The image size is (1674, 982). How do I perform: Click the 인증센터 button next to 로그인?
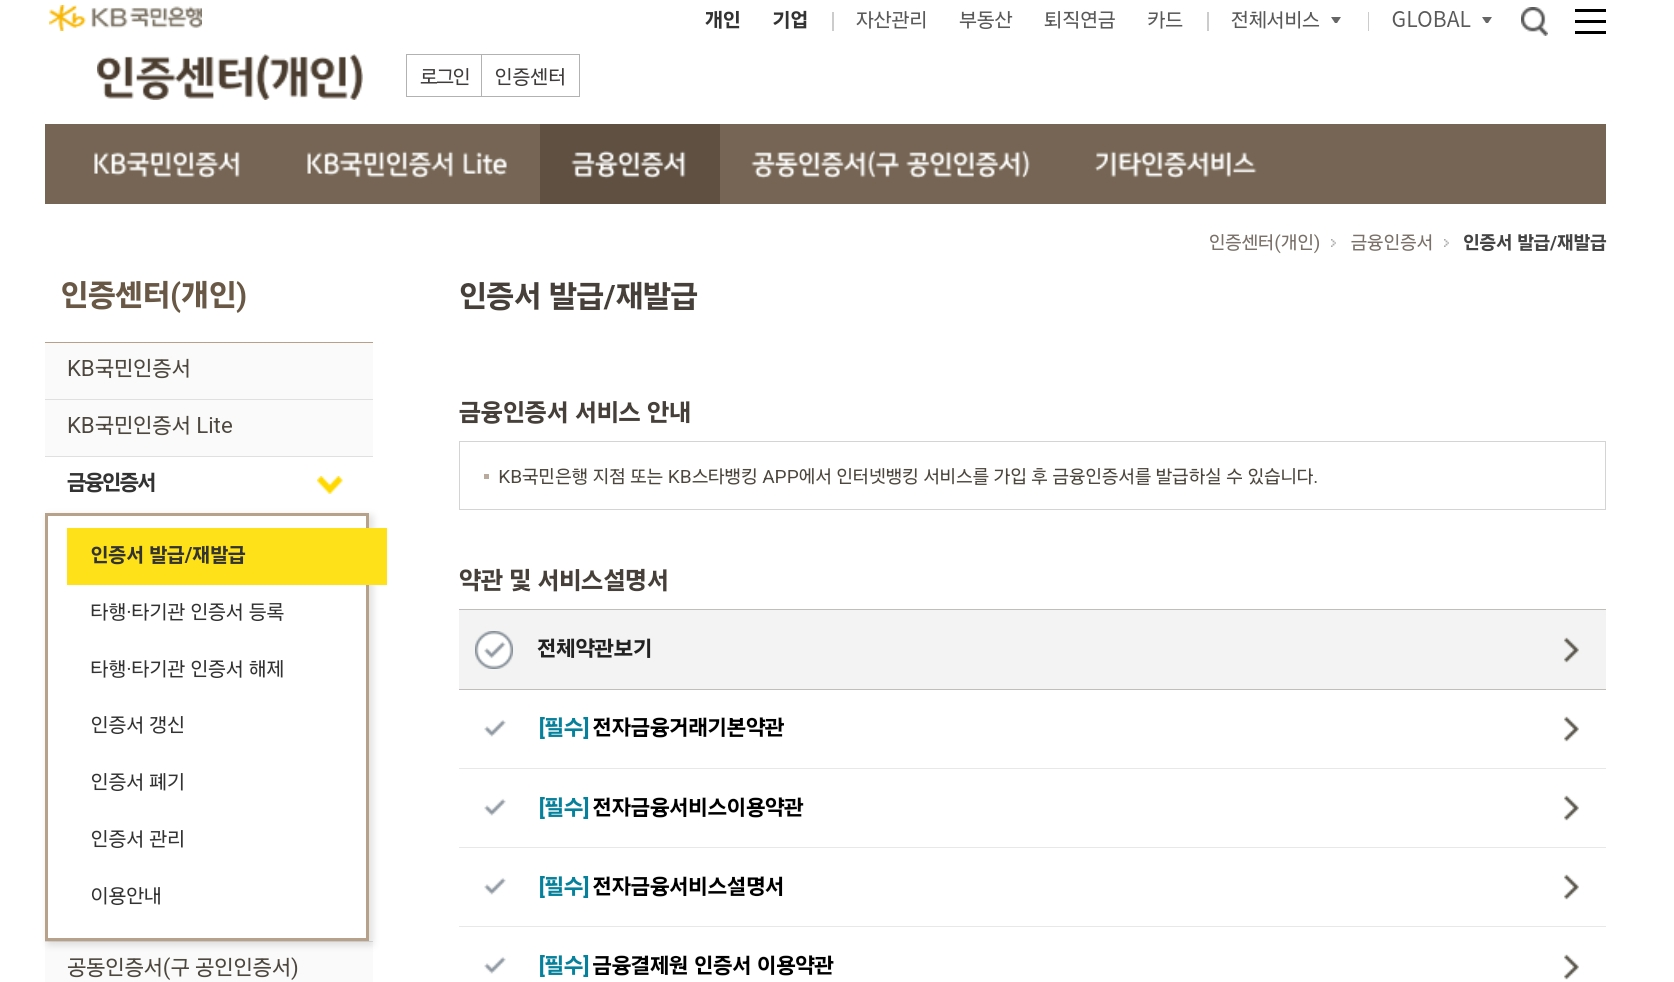click(530, 76)
